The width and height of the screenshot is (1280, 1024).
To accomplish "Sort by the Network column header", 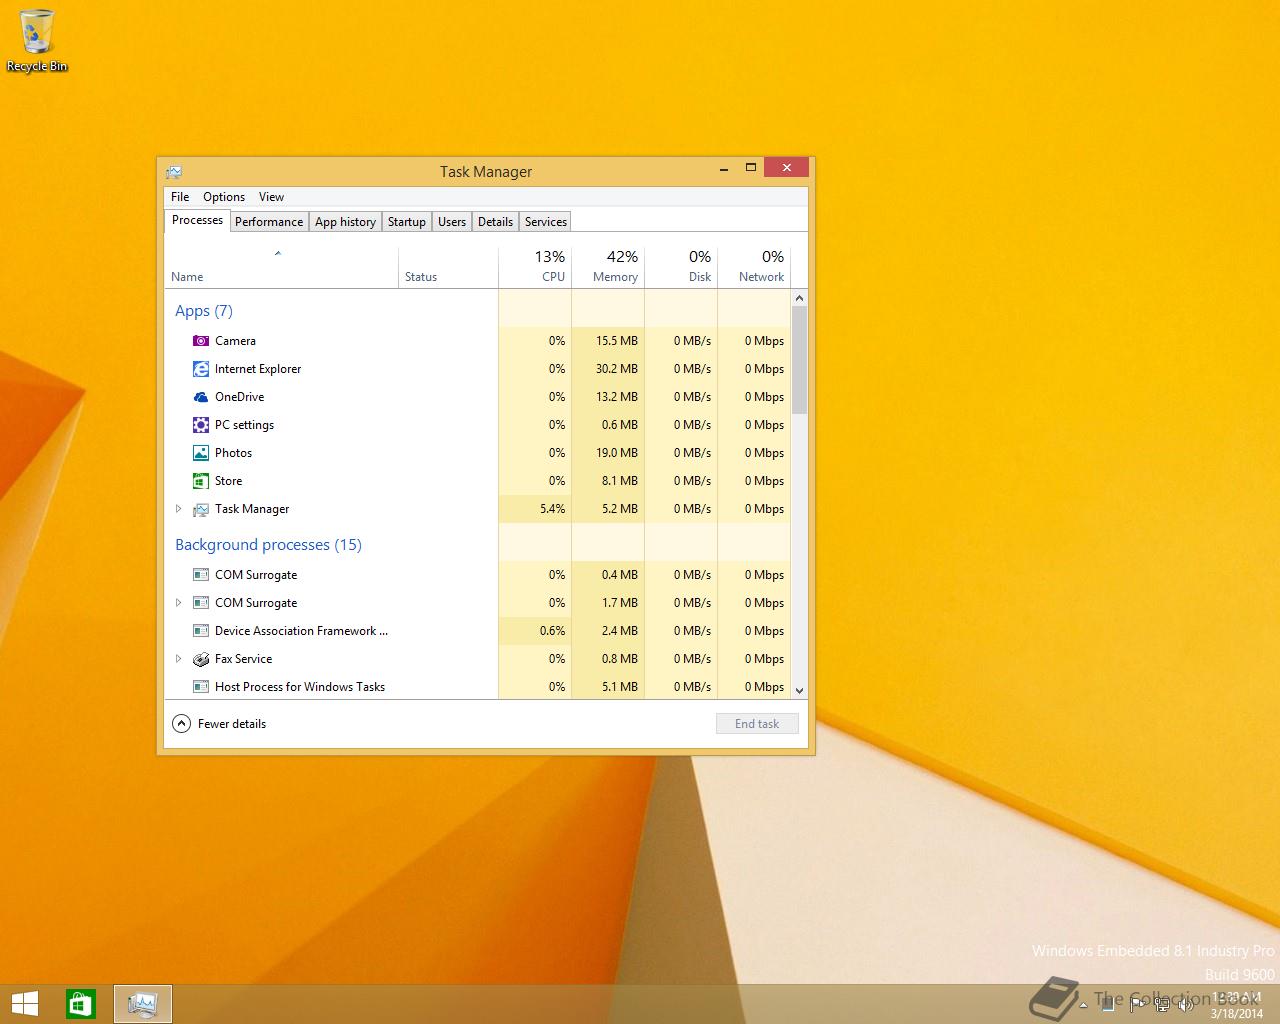I will pos(754,267).
